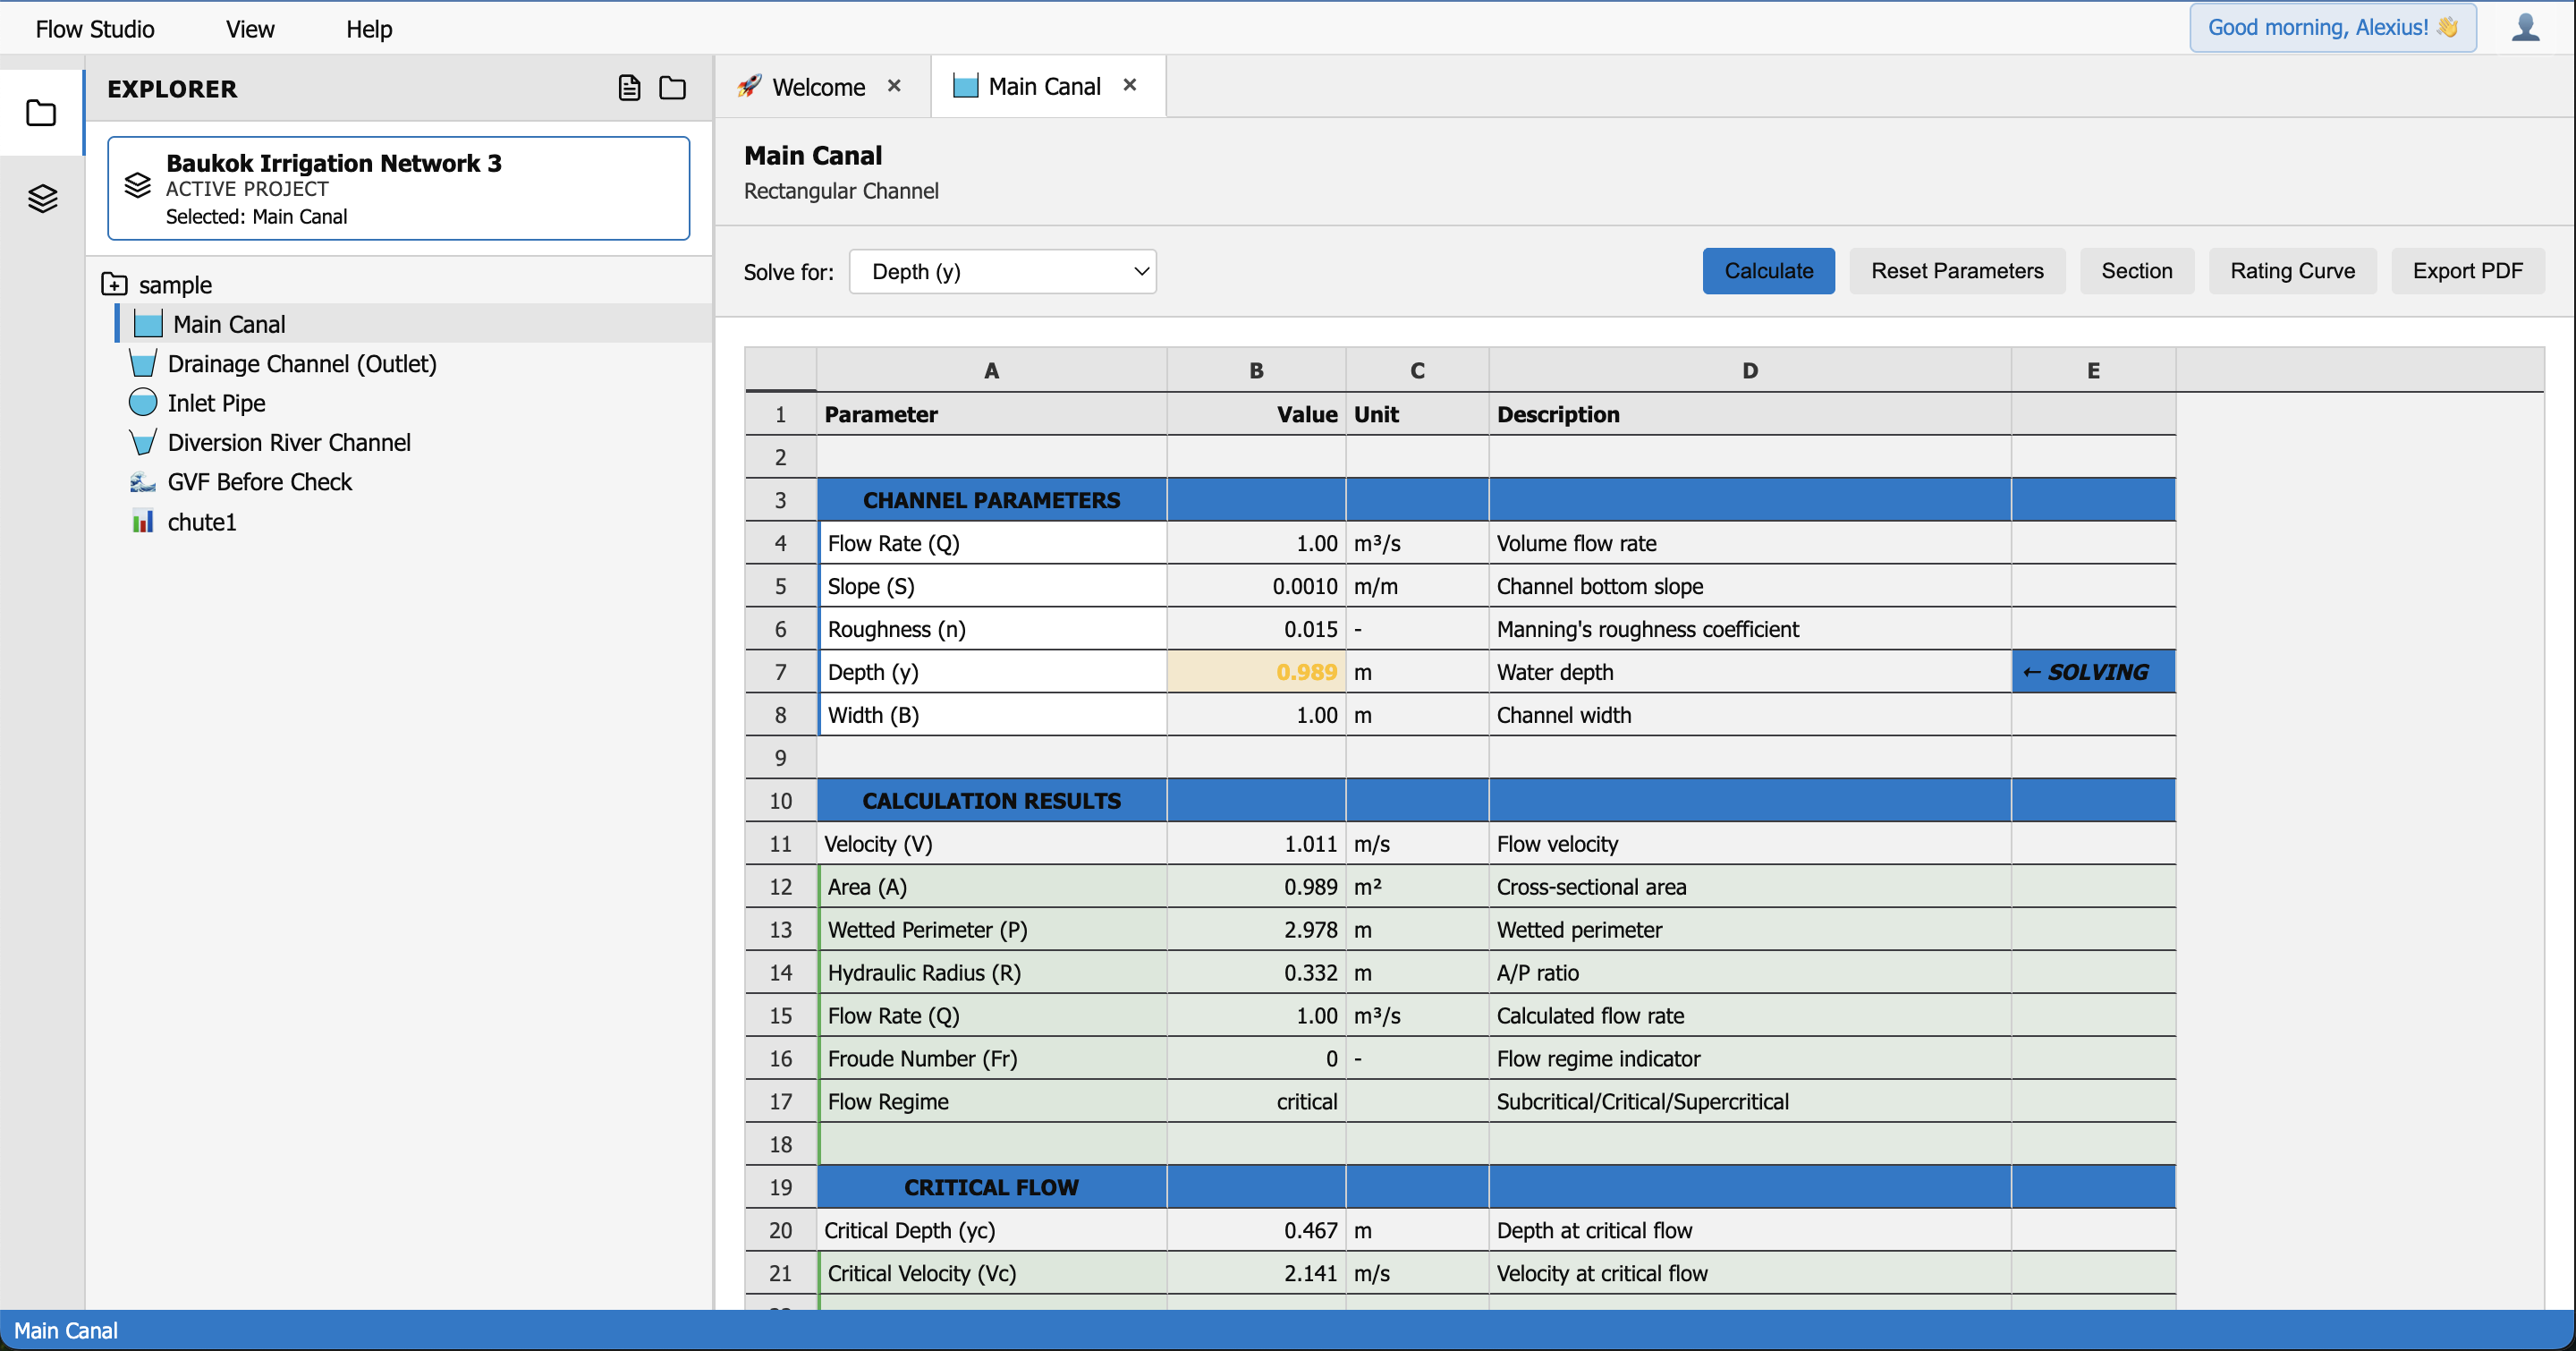
Task: Click the trapezoid icon beside Drainage Channel (Outlet)
Action: 143,363
